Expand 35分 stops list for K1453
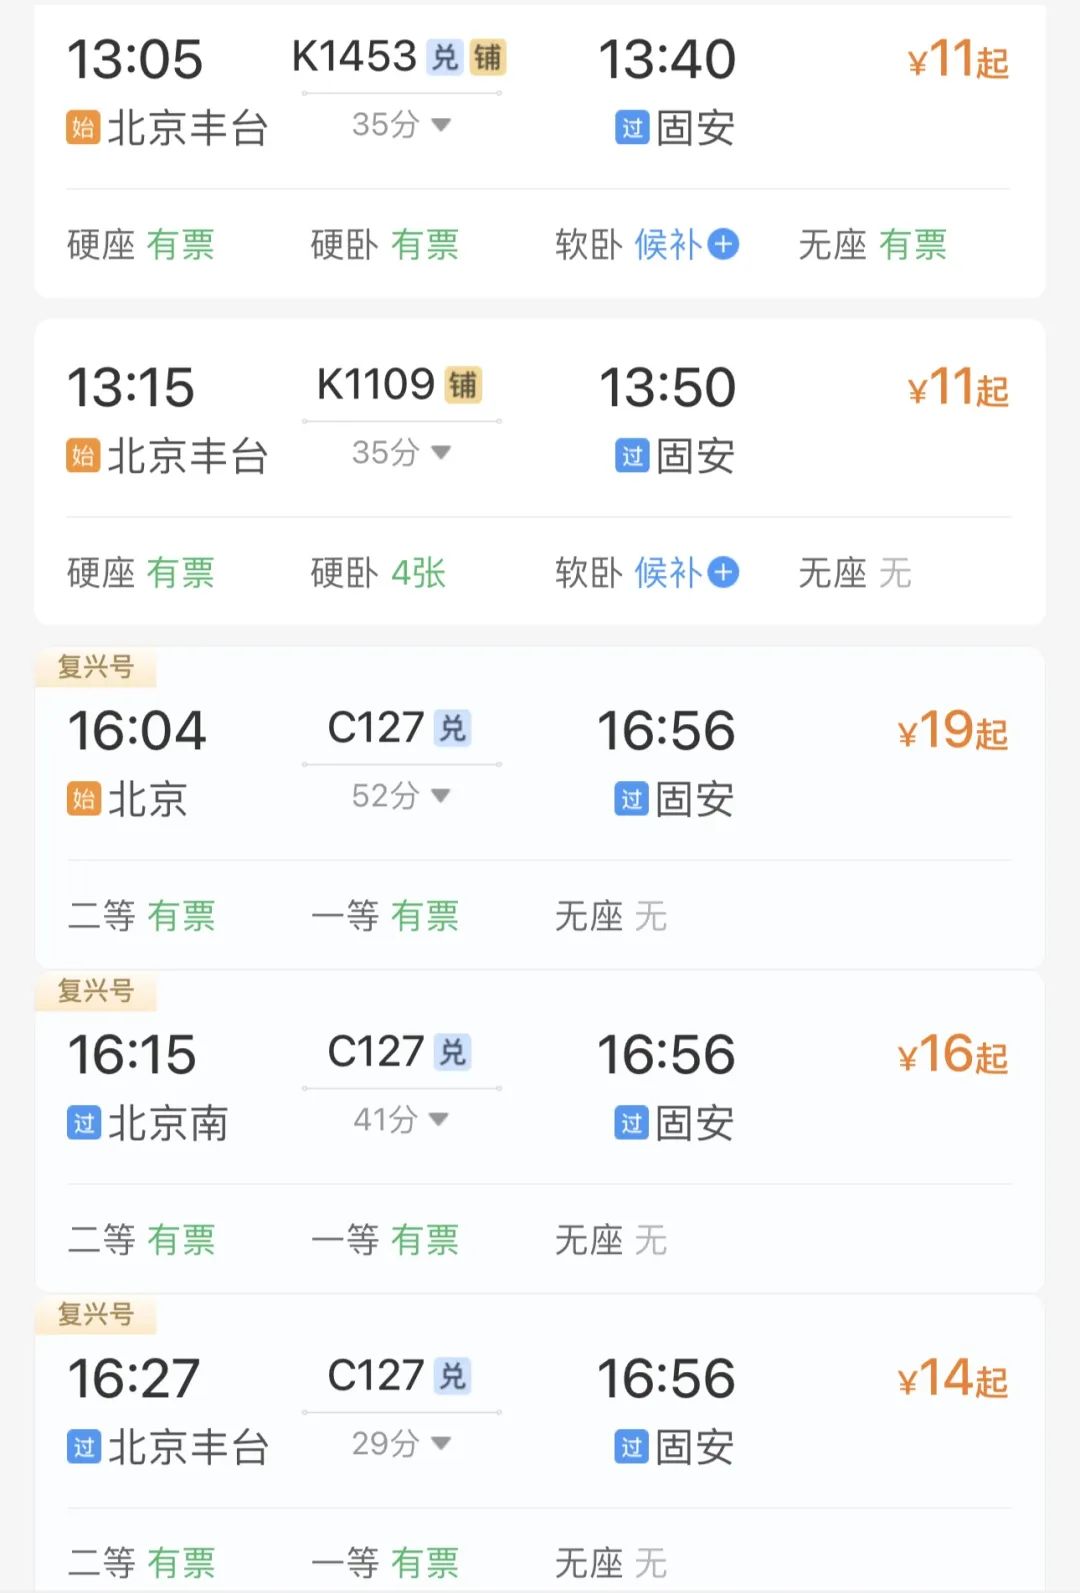1080x1593 pixels. tap(401, 125)
